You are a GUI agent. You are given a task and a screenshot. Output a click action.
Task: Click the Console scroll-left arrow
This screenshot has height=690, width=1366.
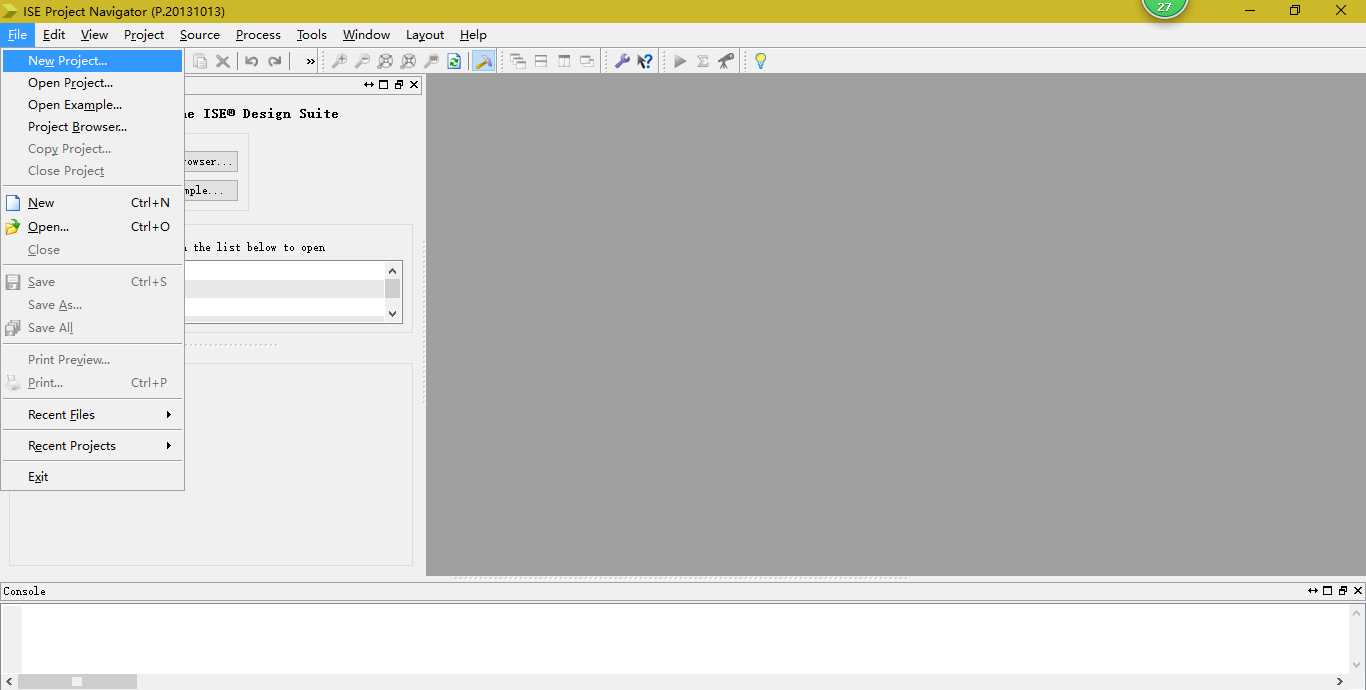9,681
